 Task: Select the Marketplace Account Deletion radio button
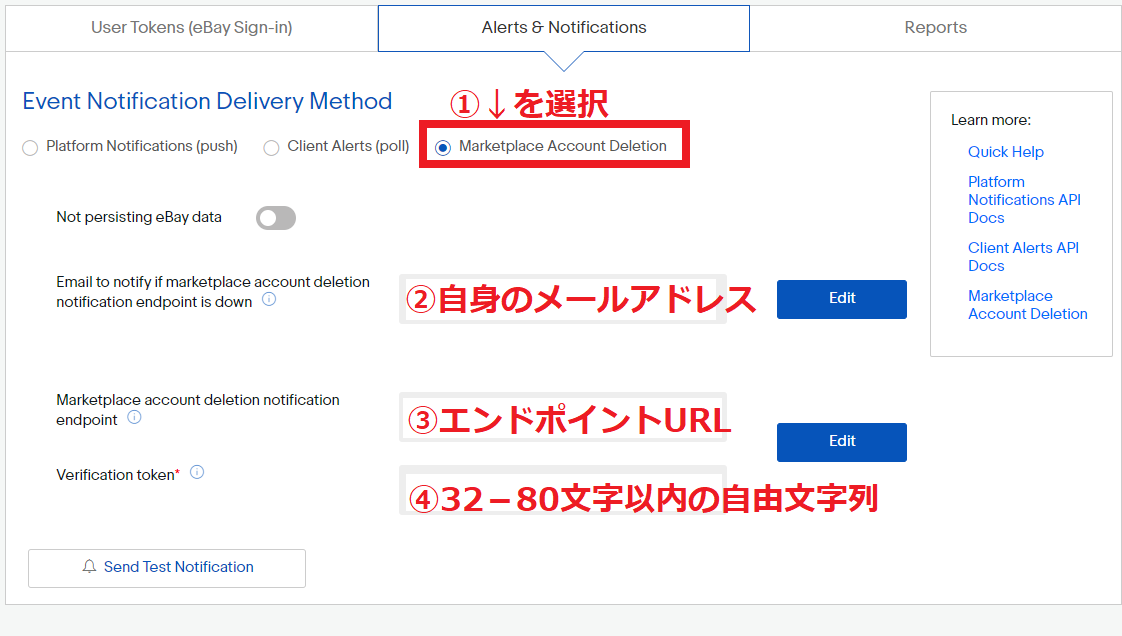click(442, 145)
